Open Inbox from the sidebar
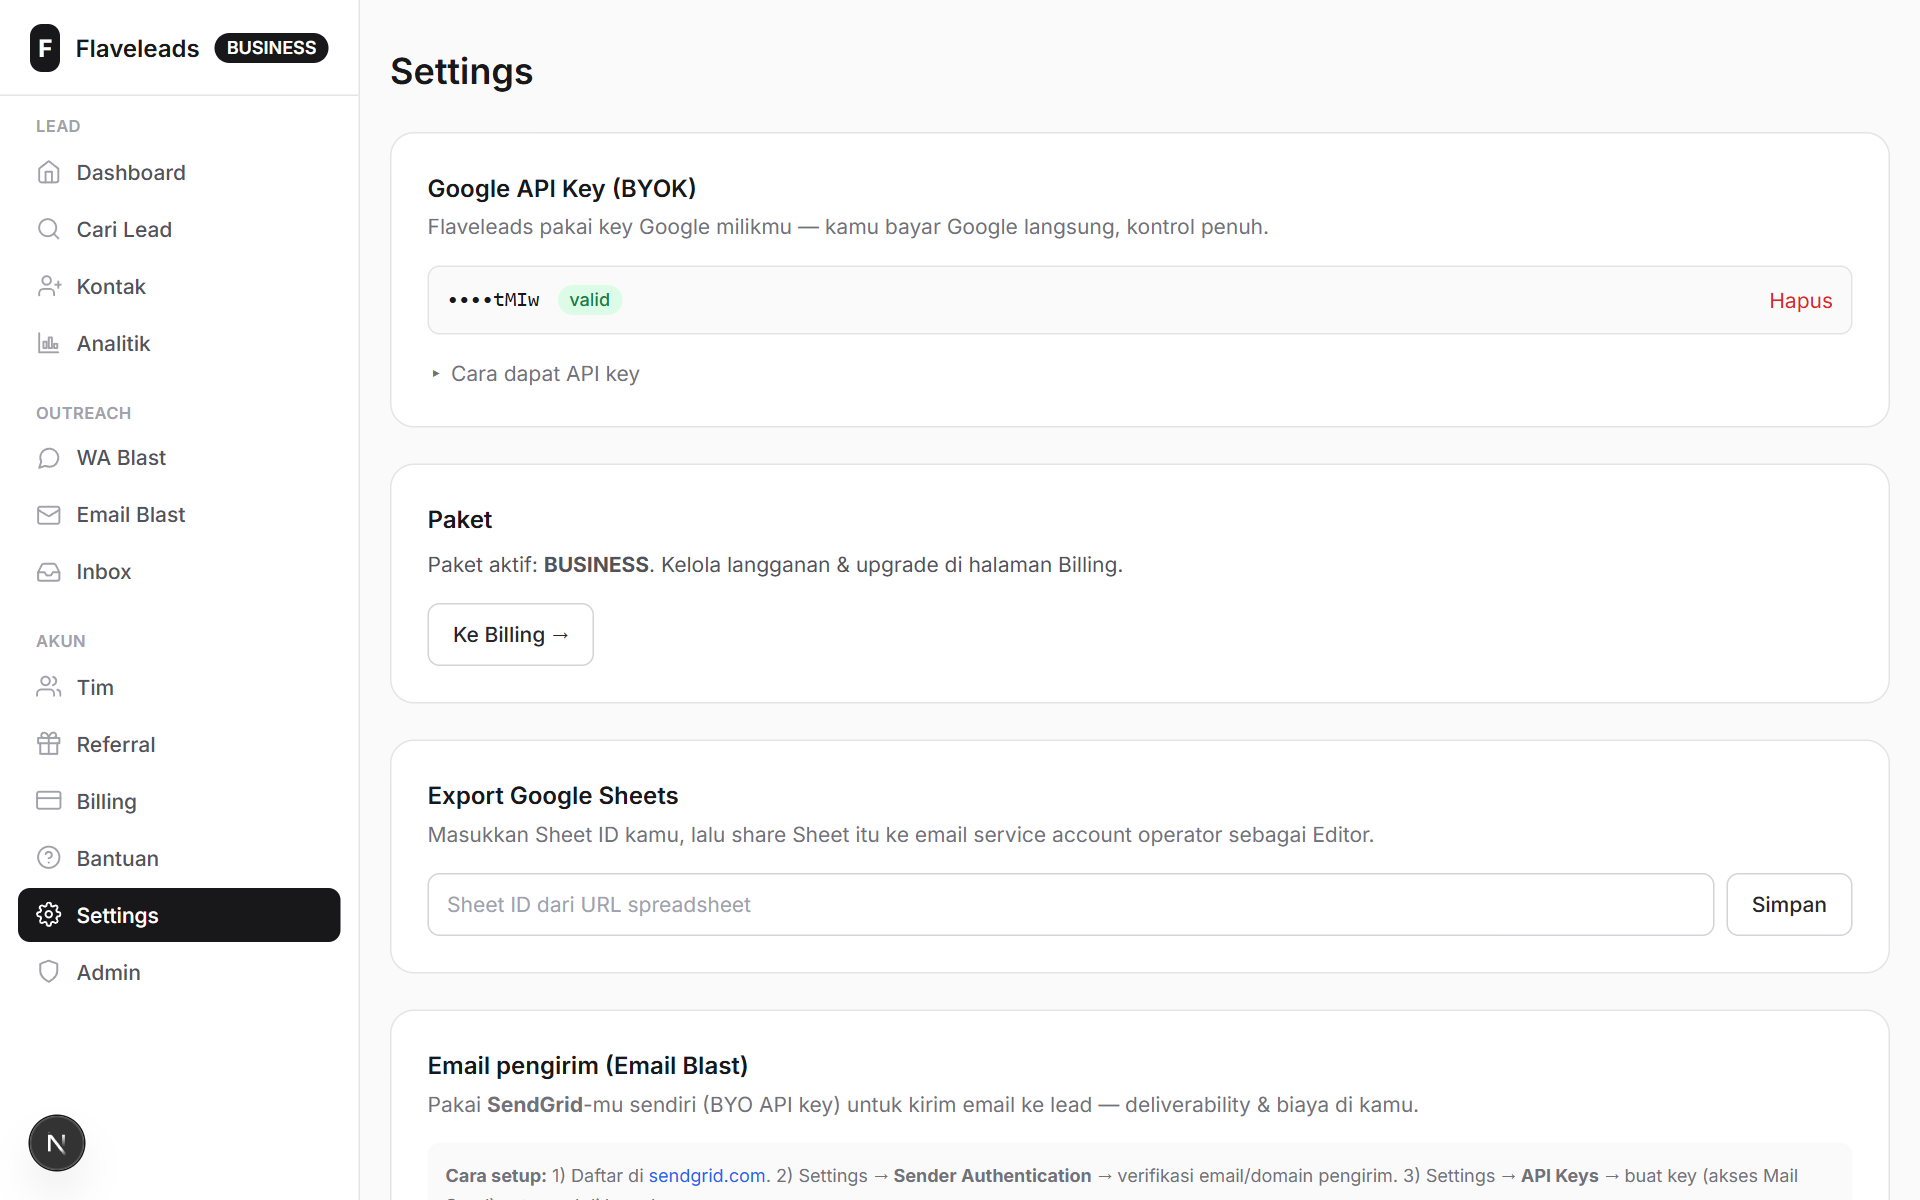Image resolution: width=1920 pixels, height=1200 pixels. [x=179, y=572]
